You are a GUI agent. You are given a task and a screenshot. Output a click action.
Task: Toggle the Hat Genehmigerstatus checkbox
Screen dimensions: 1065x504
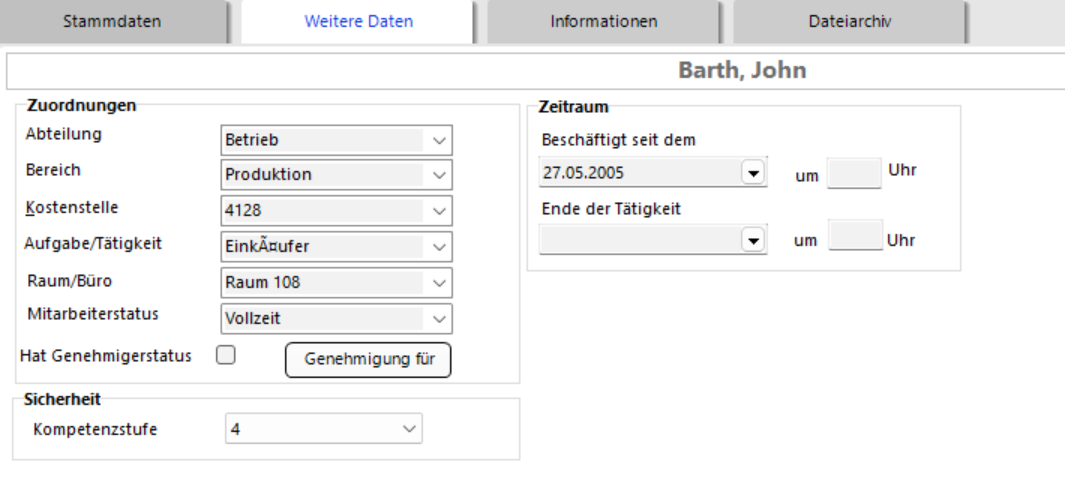click(225, 355)
